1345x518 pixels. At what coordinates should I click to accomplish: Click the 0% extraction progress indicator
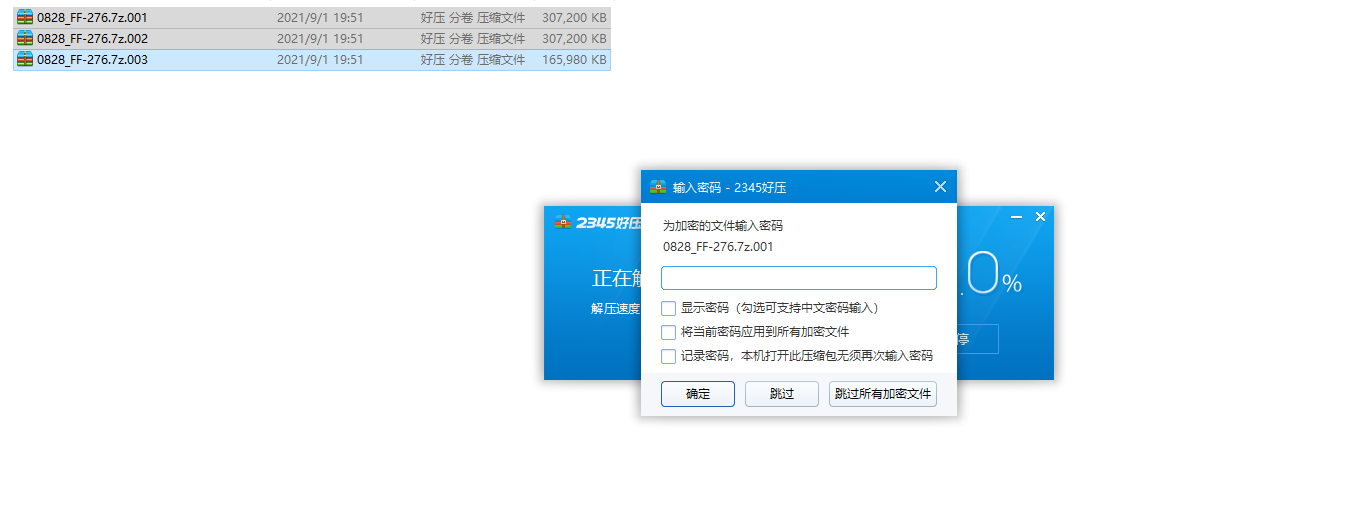pos(990,275)
